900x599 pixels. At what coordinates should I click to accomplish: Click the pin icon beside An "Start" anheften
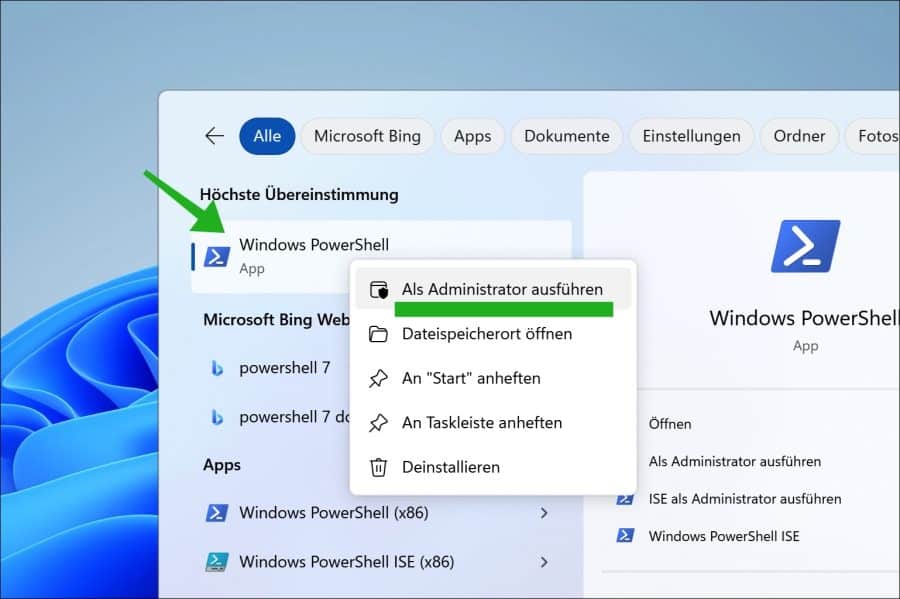378,378
